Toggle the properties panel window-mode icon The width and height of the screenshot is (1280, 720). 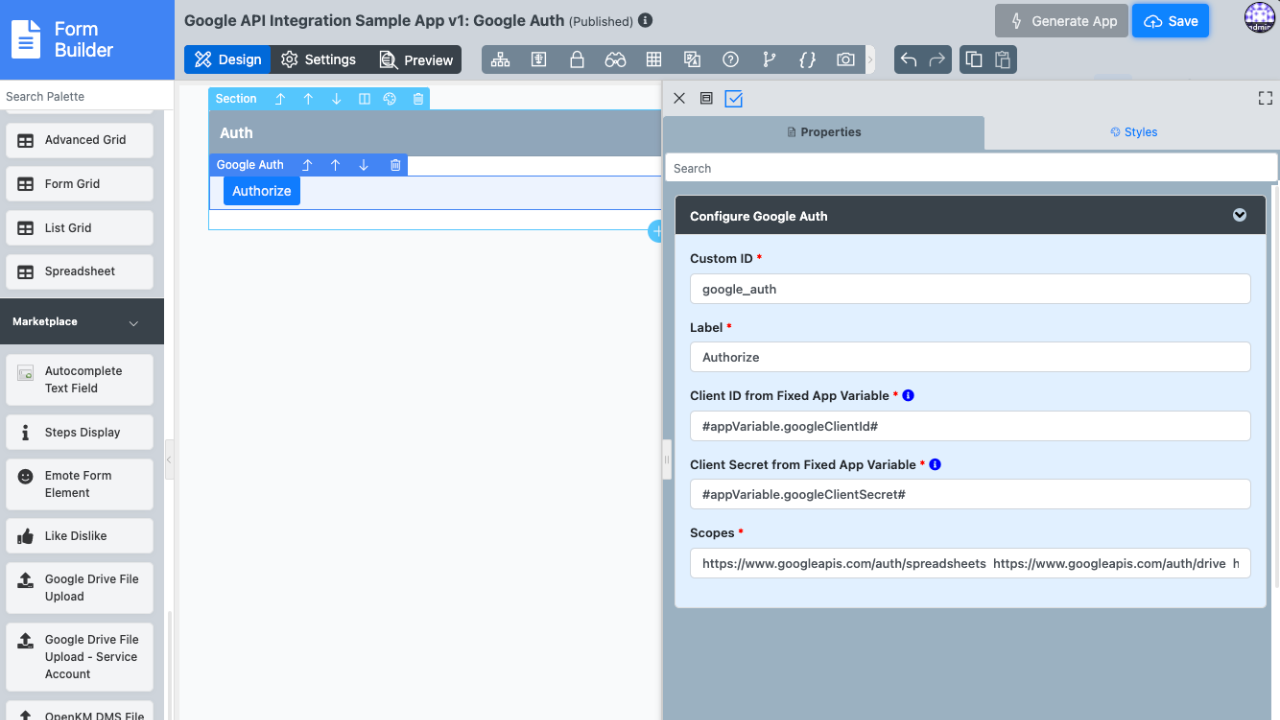[706, 99]
